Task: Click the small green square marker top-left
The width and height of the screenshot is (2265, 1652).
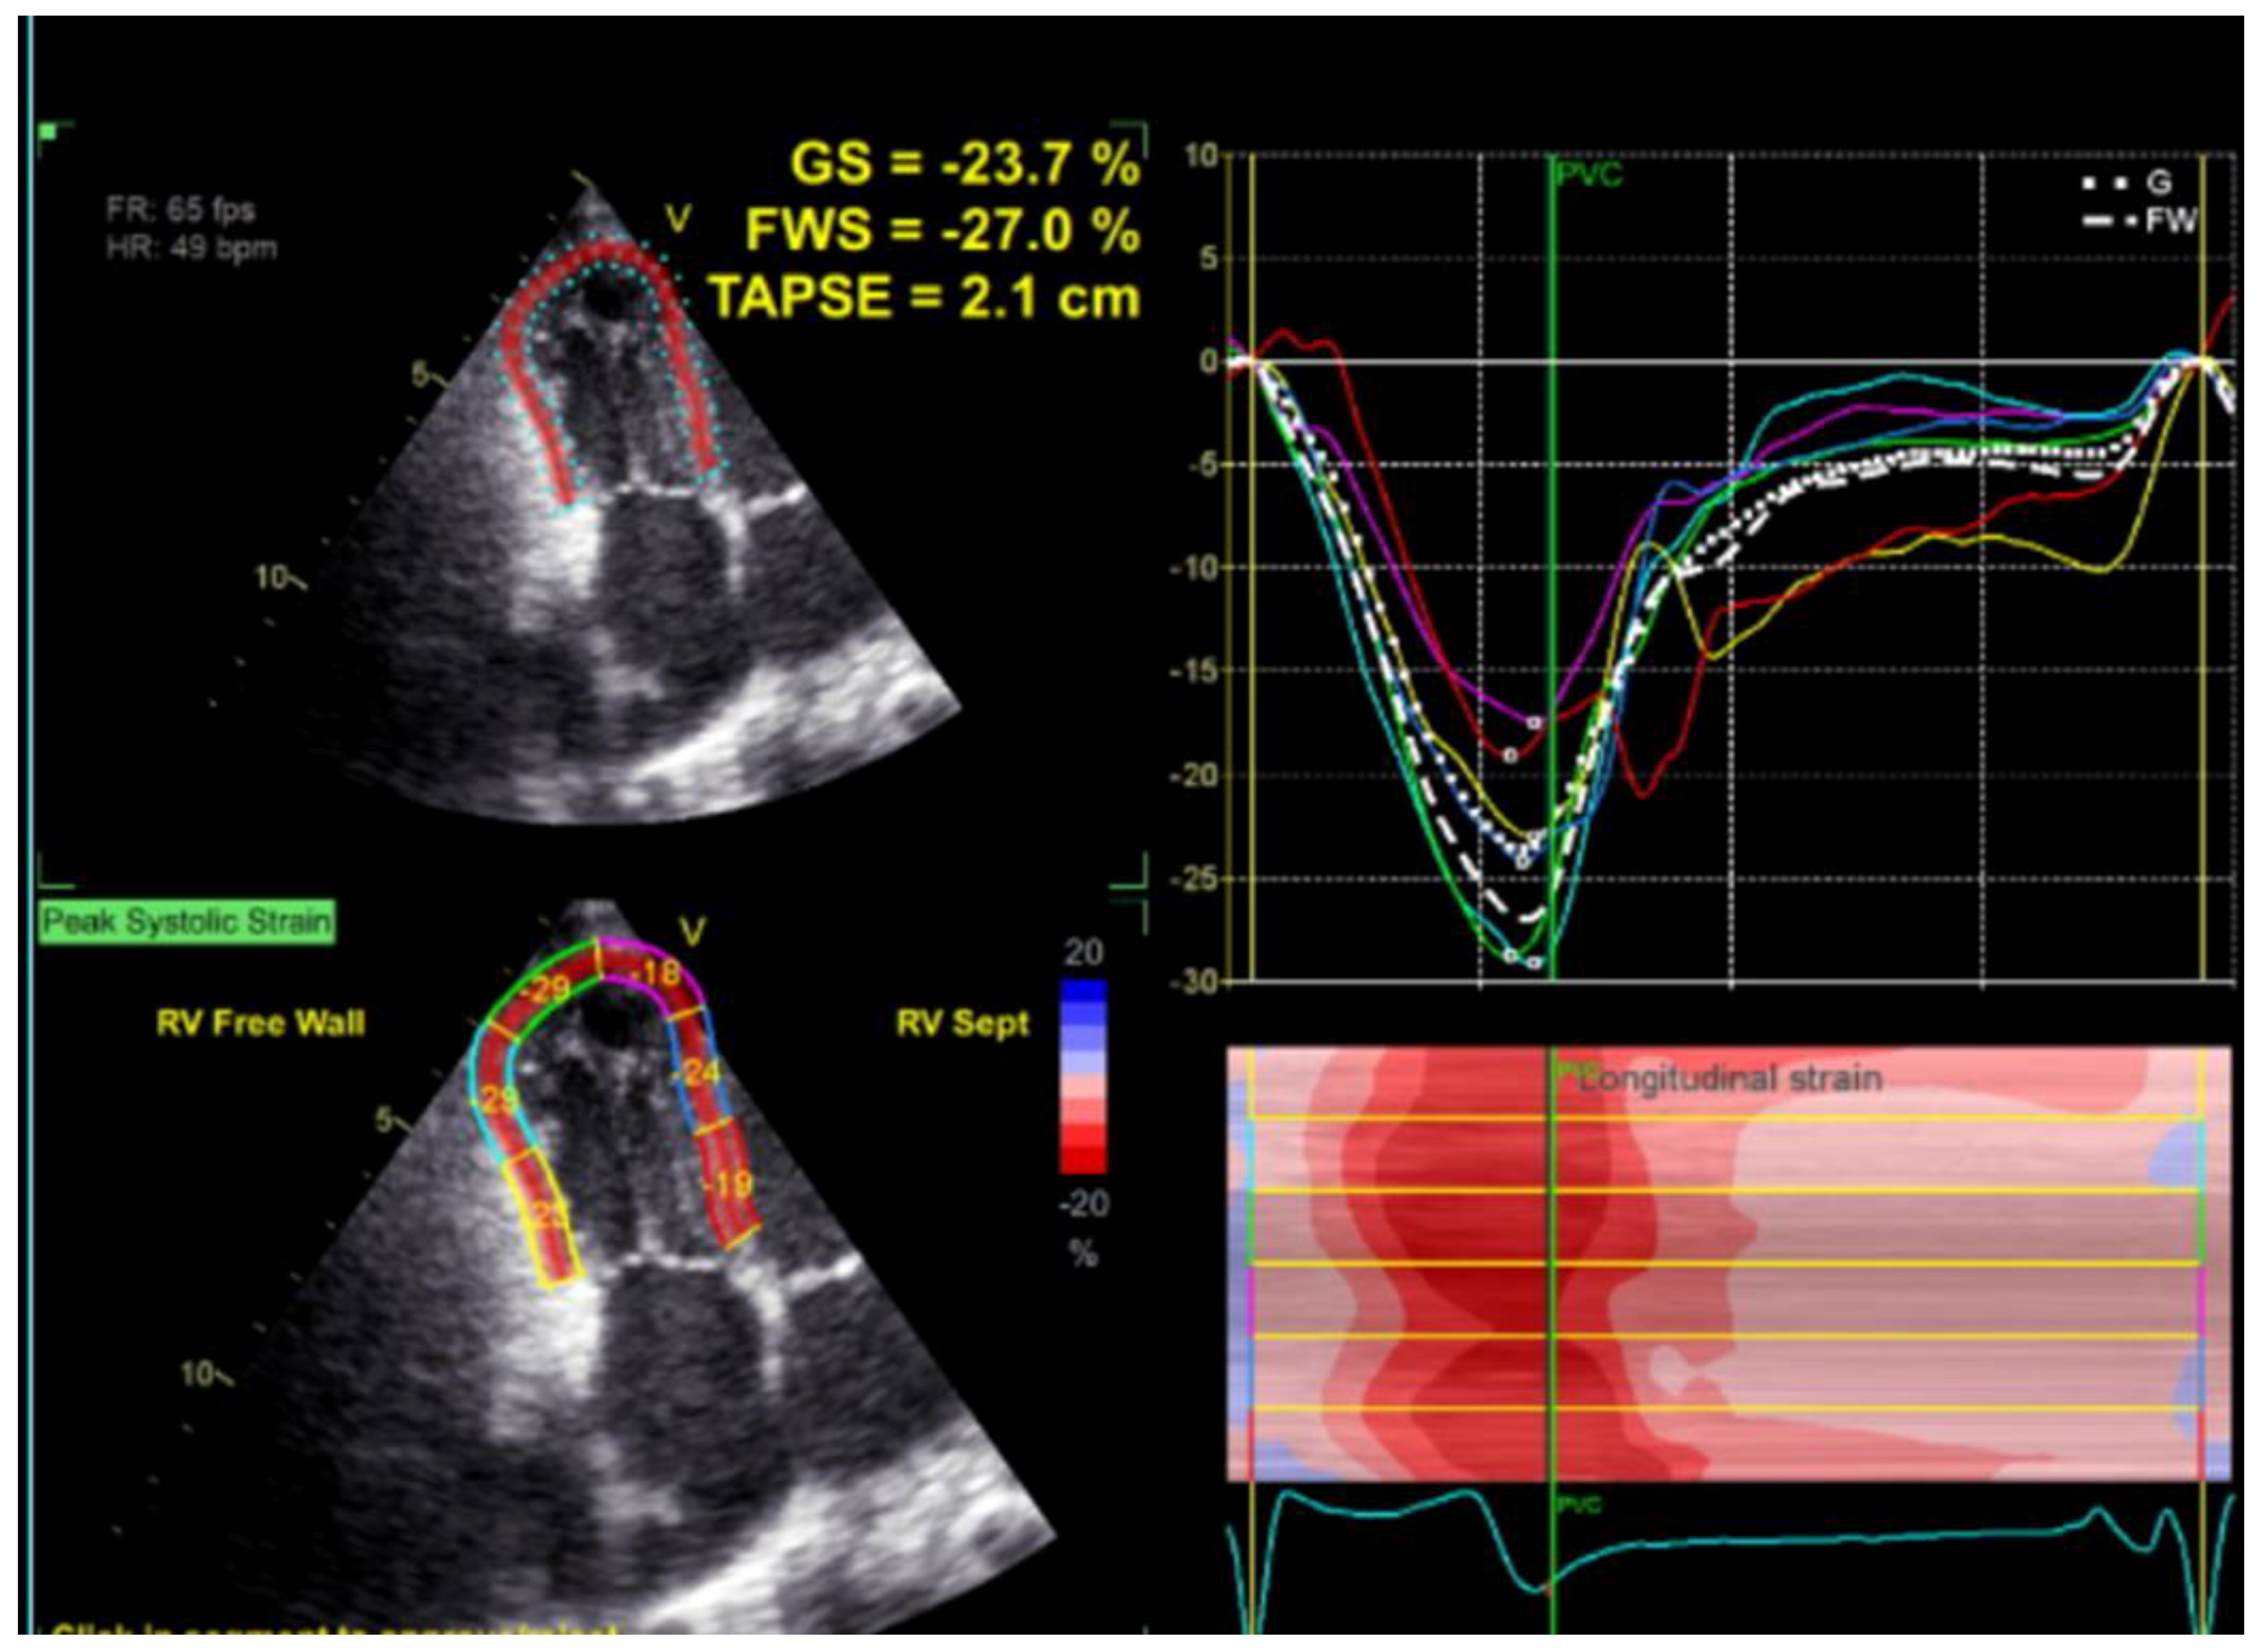Action: click(x=48, y=132)
